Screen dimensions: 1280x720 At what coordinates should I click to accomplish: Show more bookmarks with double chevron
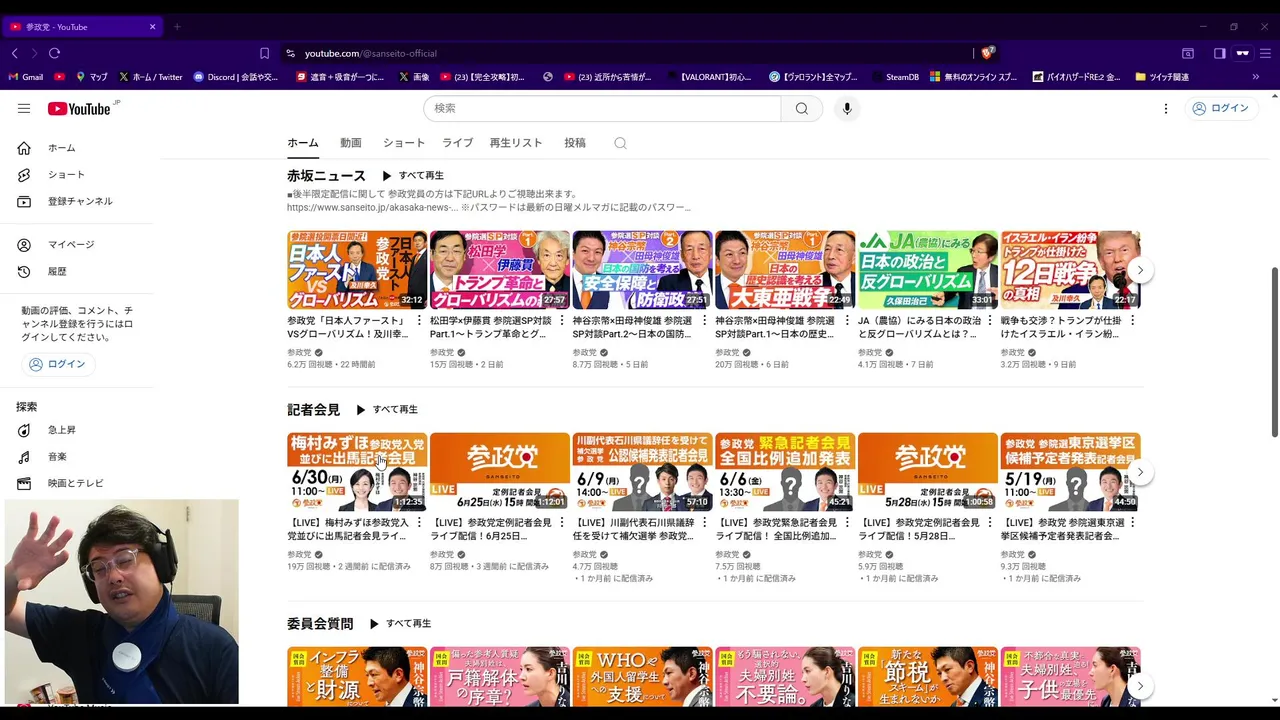[x=1256, y=77]
